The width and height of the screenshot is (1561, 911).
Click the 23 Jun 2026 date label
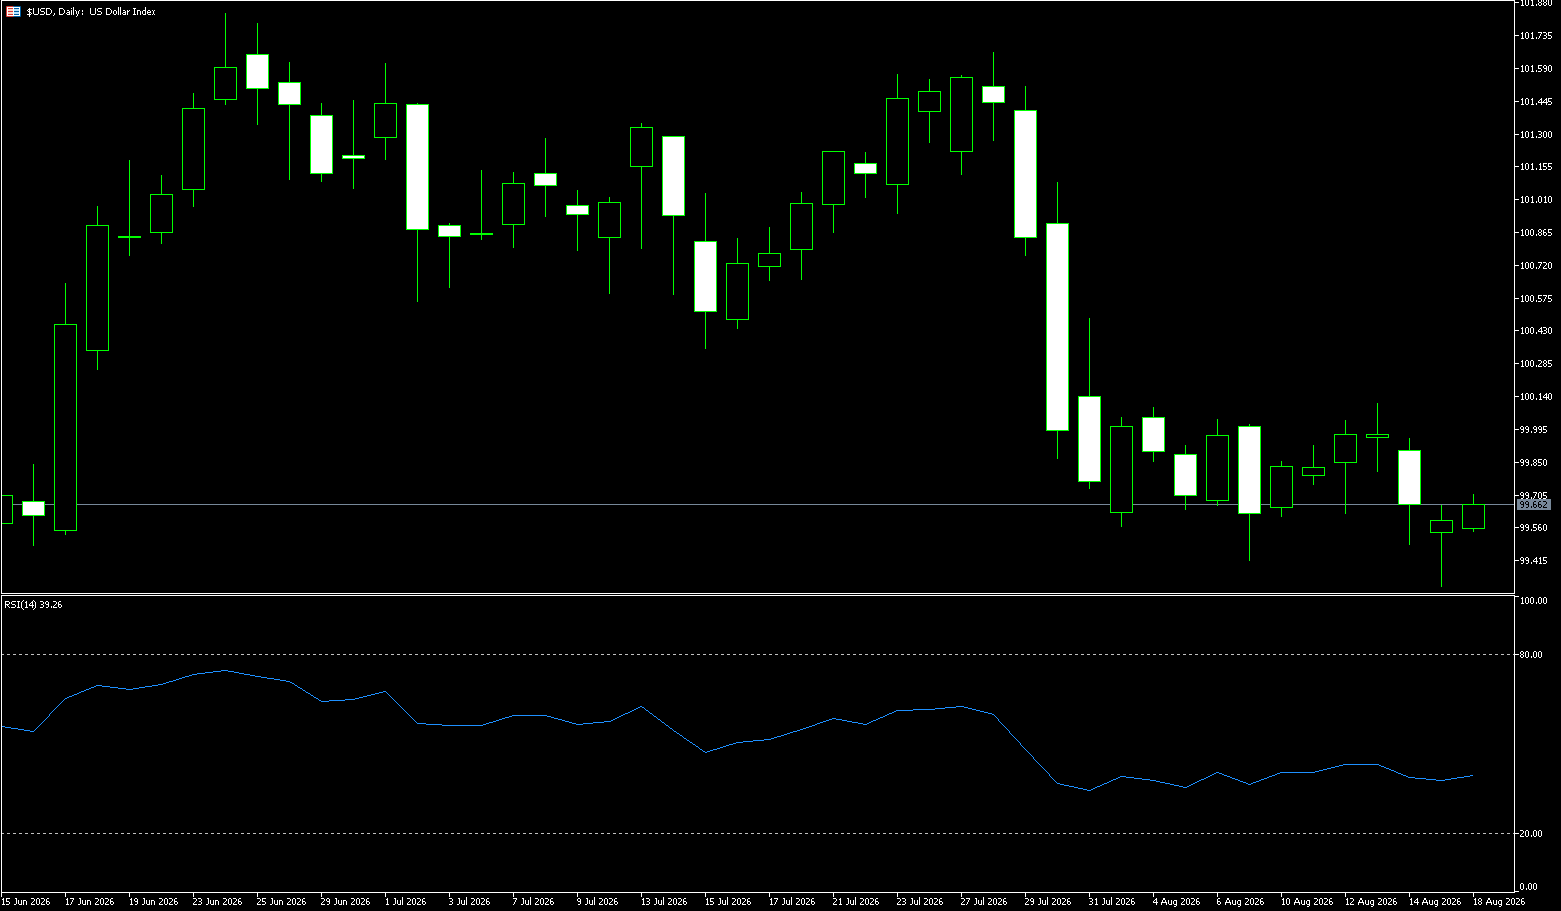coord(217,902)
